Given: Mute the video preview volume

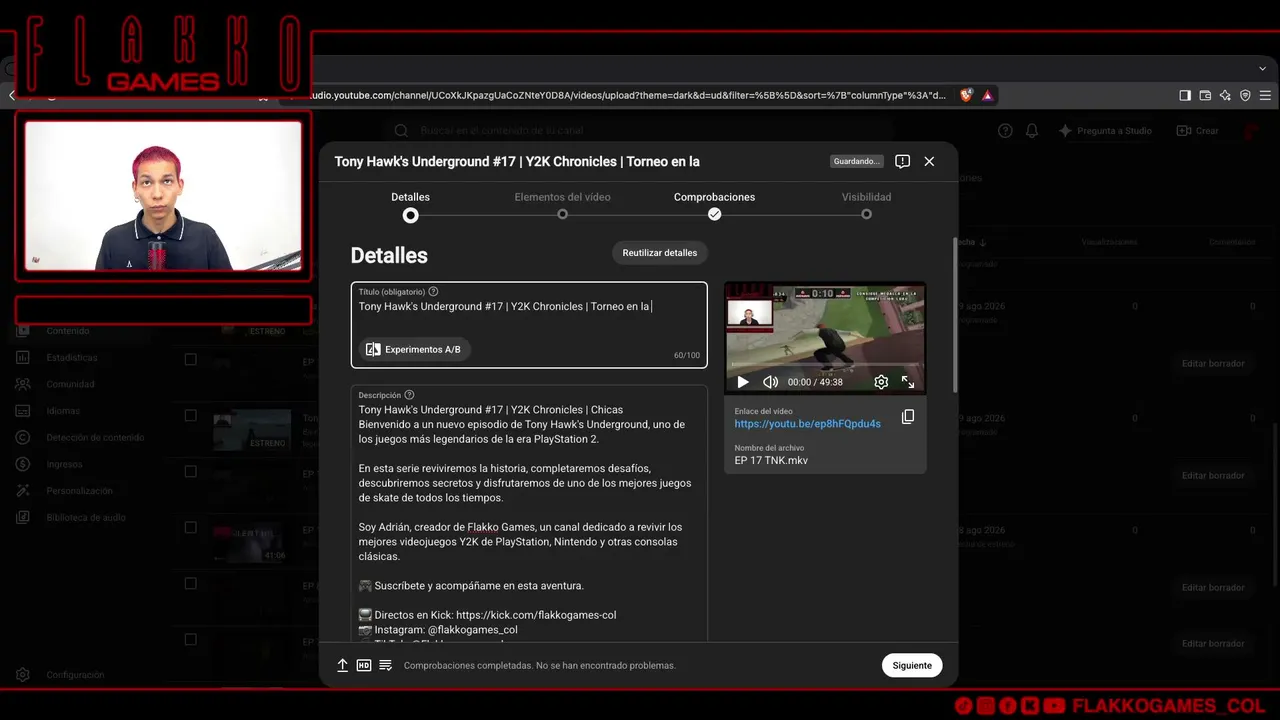Looking at the screenshot, I should [770, 382].
